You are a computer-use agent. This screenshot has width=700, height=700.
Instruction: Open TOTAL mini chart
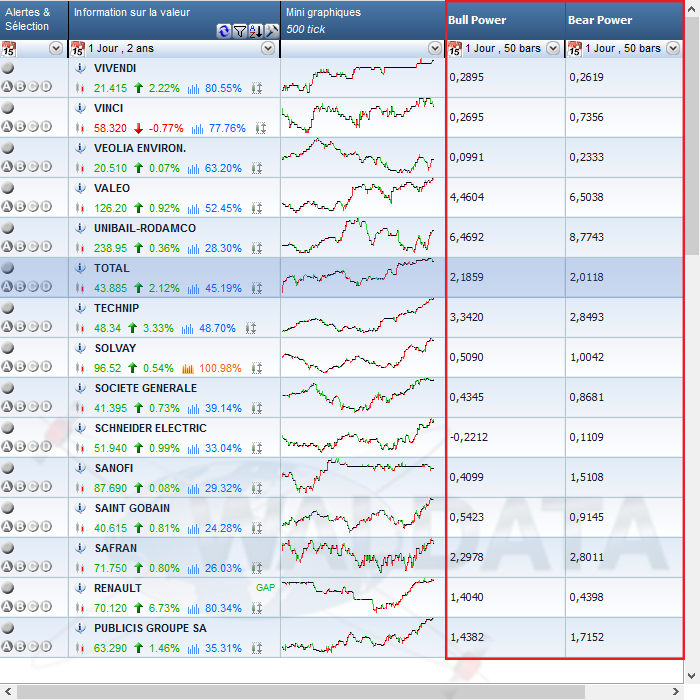pos(358,277)
